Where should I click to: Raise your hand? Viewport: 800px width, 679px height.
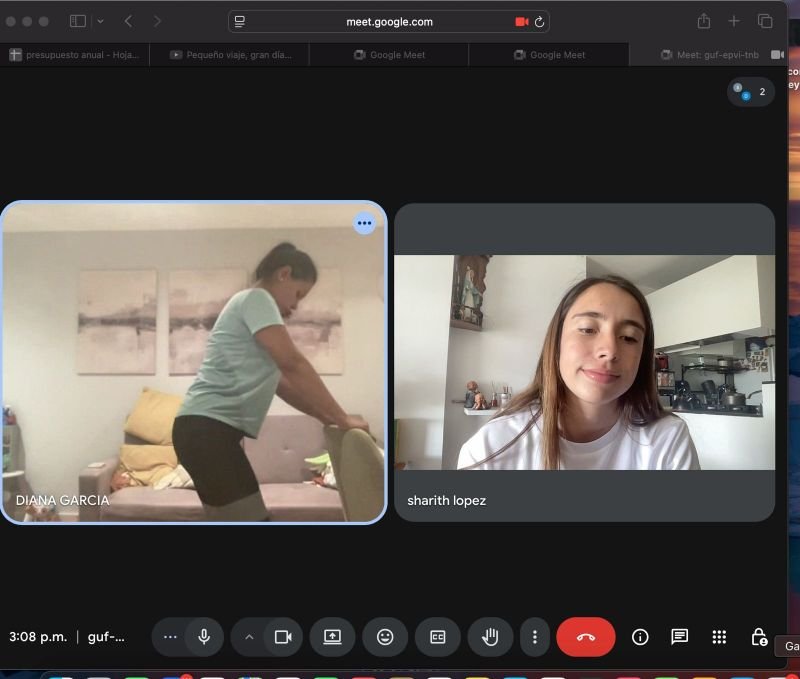click(490, 637)
